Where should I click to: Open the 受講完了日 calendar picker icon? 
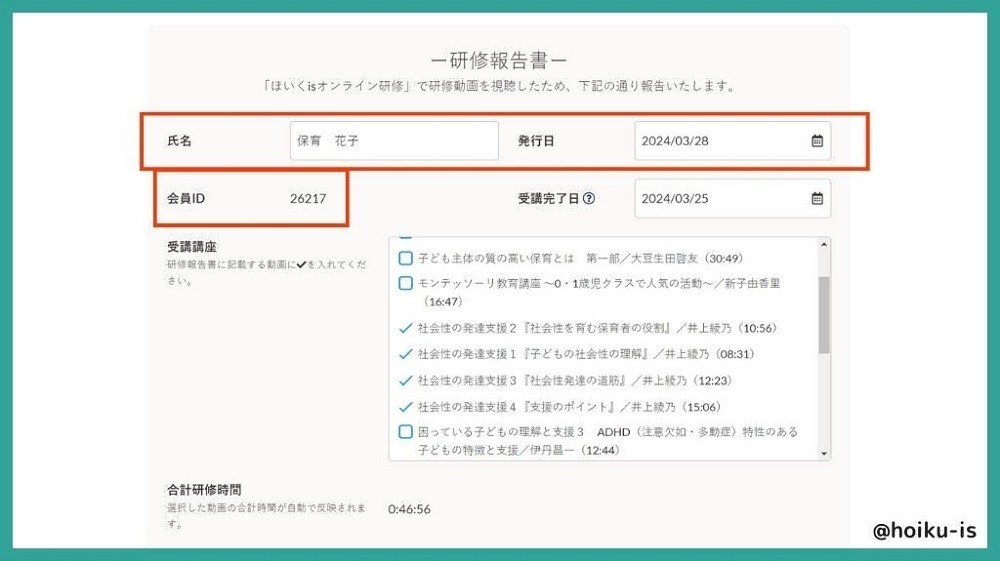[817, 198]
